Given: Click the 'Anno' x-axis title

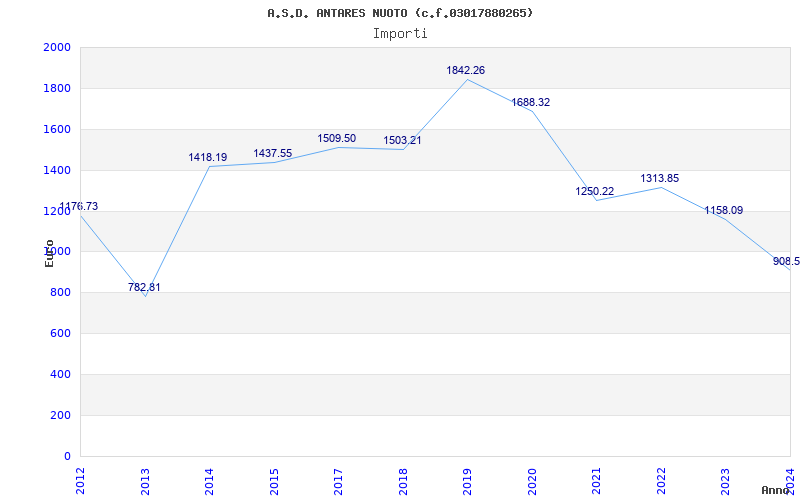Looking at the screenshot, I should (x=775, y=490).
